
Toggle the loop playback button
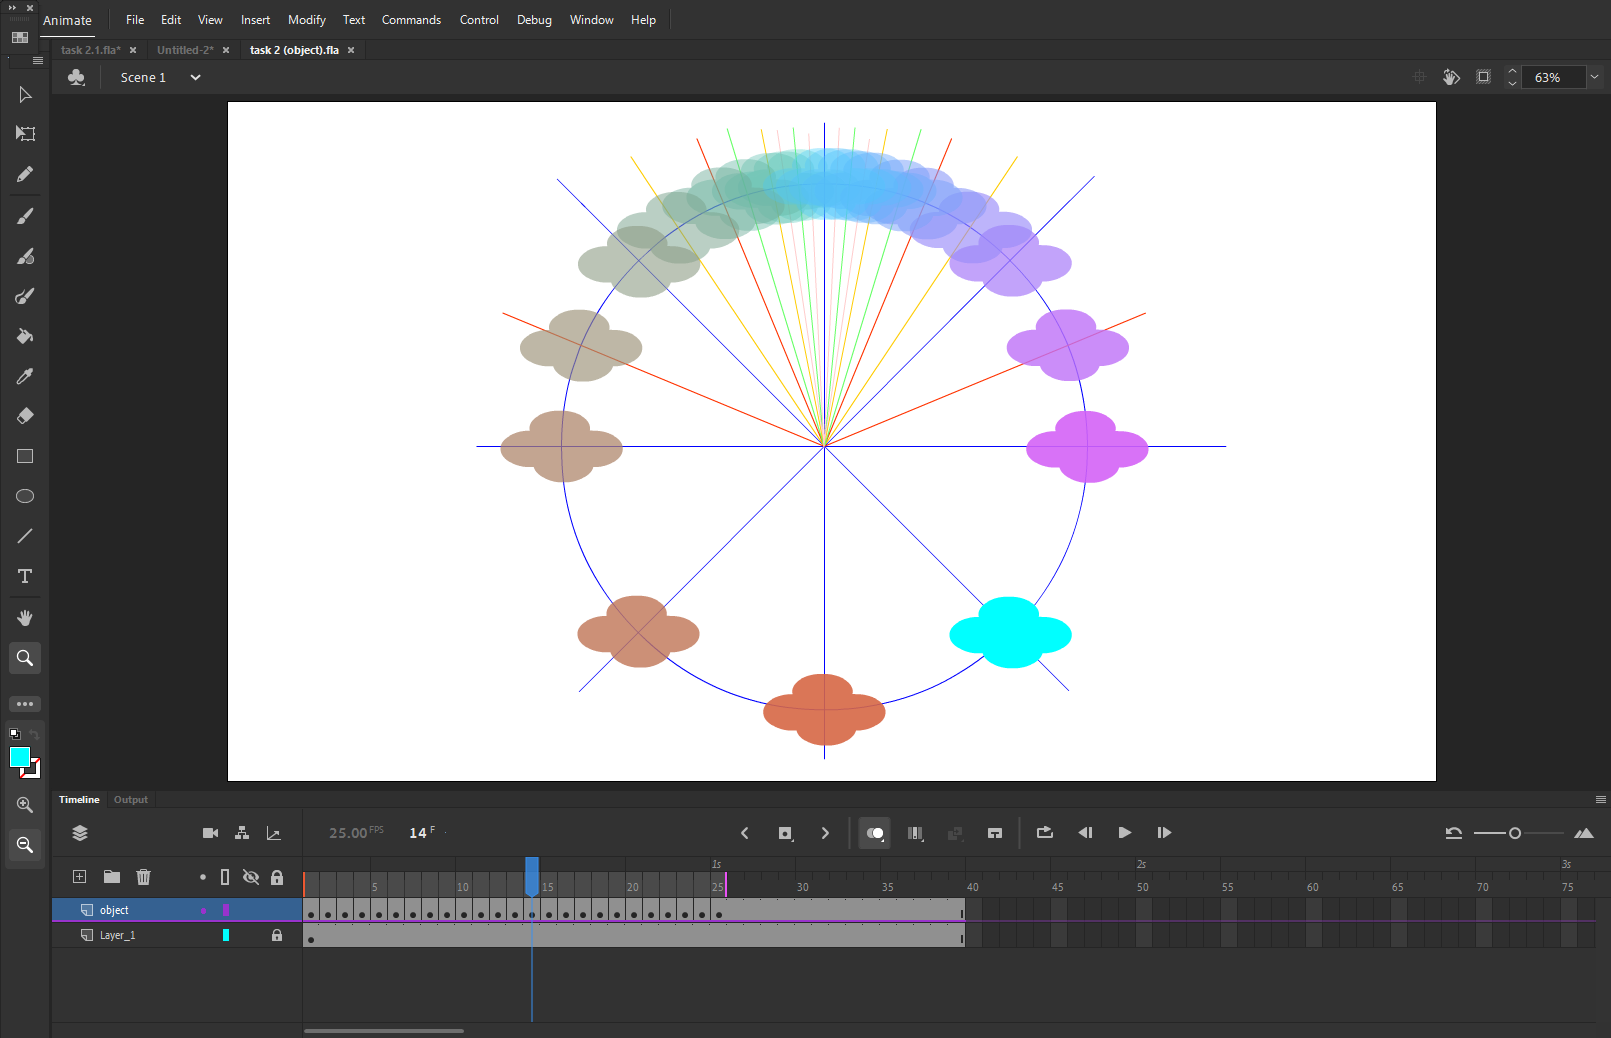tap(1045, 832)
